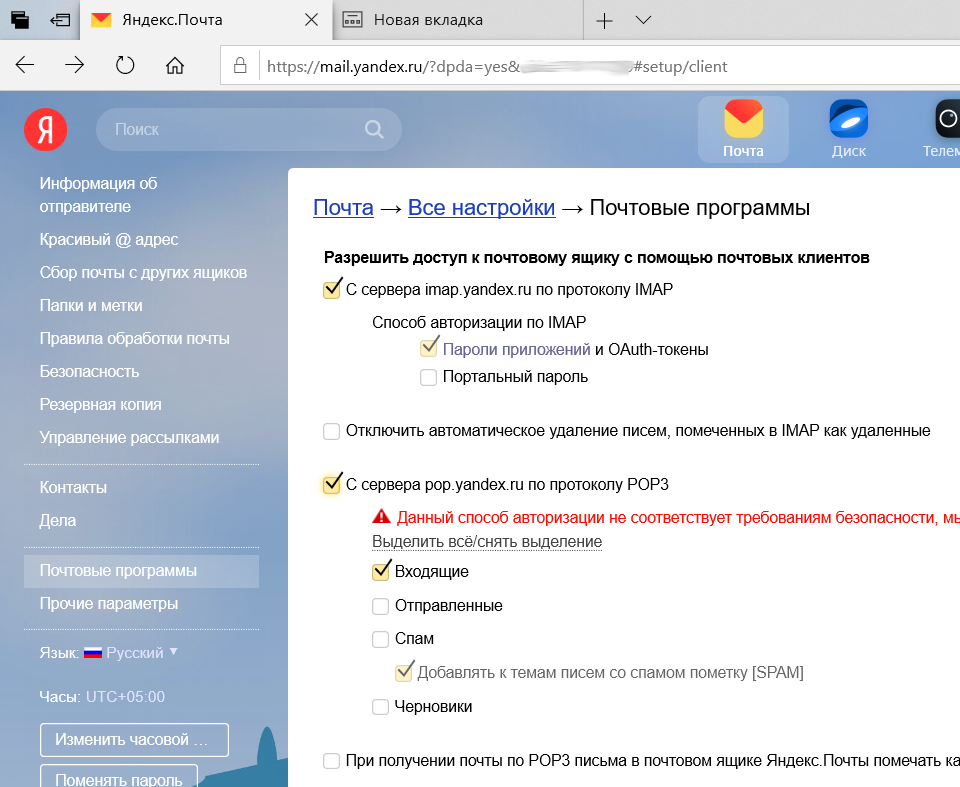
Task: Open Информация об отправителе settings
Action: coord(98,195)
